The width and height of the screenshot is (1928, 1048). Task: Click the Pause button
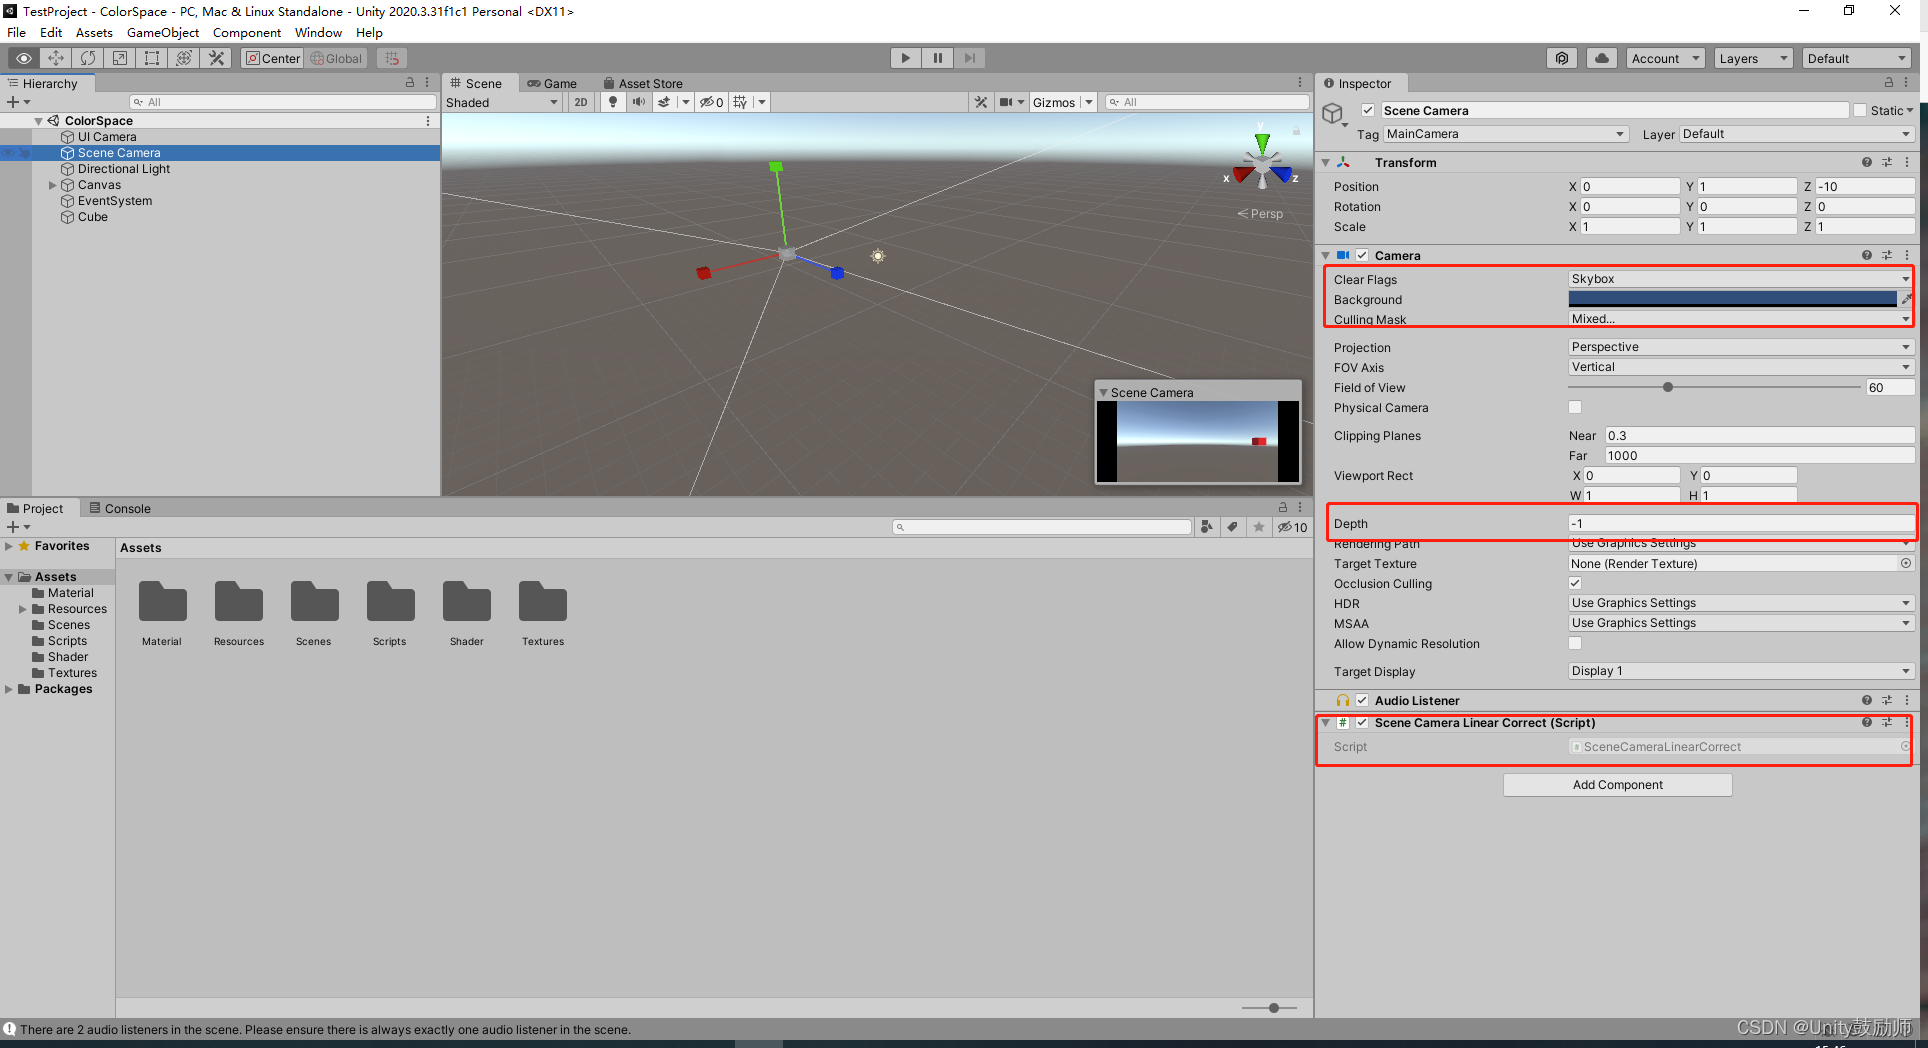tap(938, 58)
